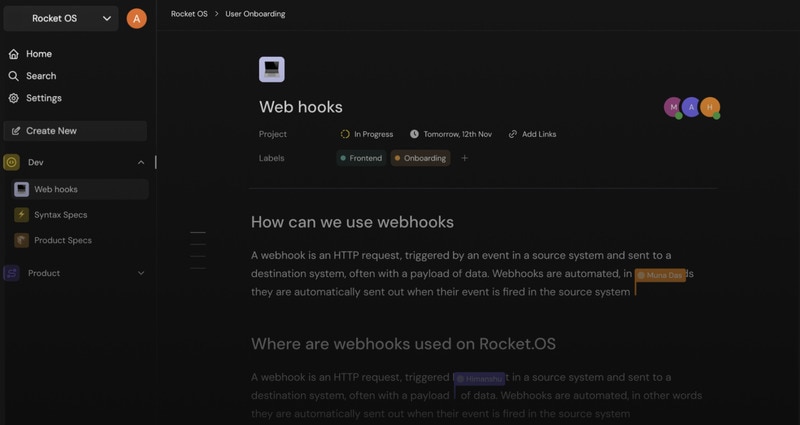800x425 pixels.
Task: Click the Dev workspace icon
Action: pos(12,162)
